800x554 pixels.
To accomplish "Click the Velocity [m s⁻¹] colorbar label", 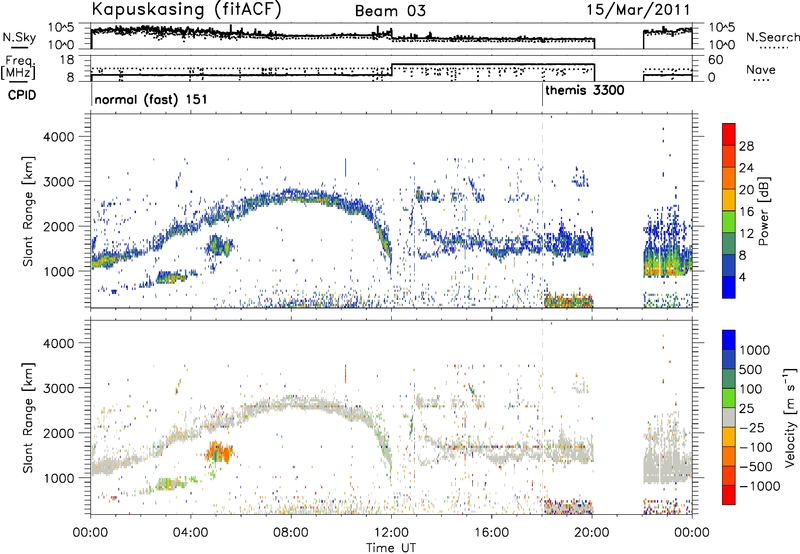I will point(790,417).
